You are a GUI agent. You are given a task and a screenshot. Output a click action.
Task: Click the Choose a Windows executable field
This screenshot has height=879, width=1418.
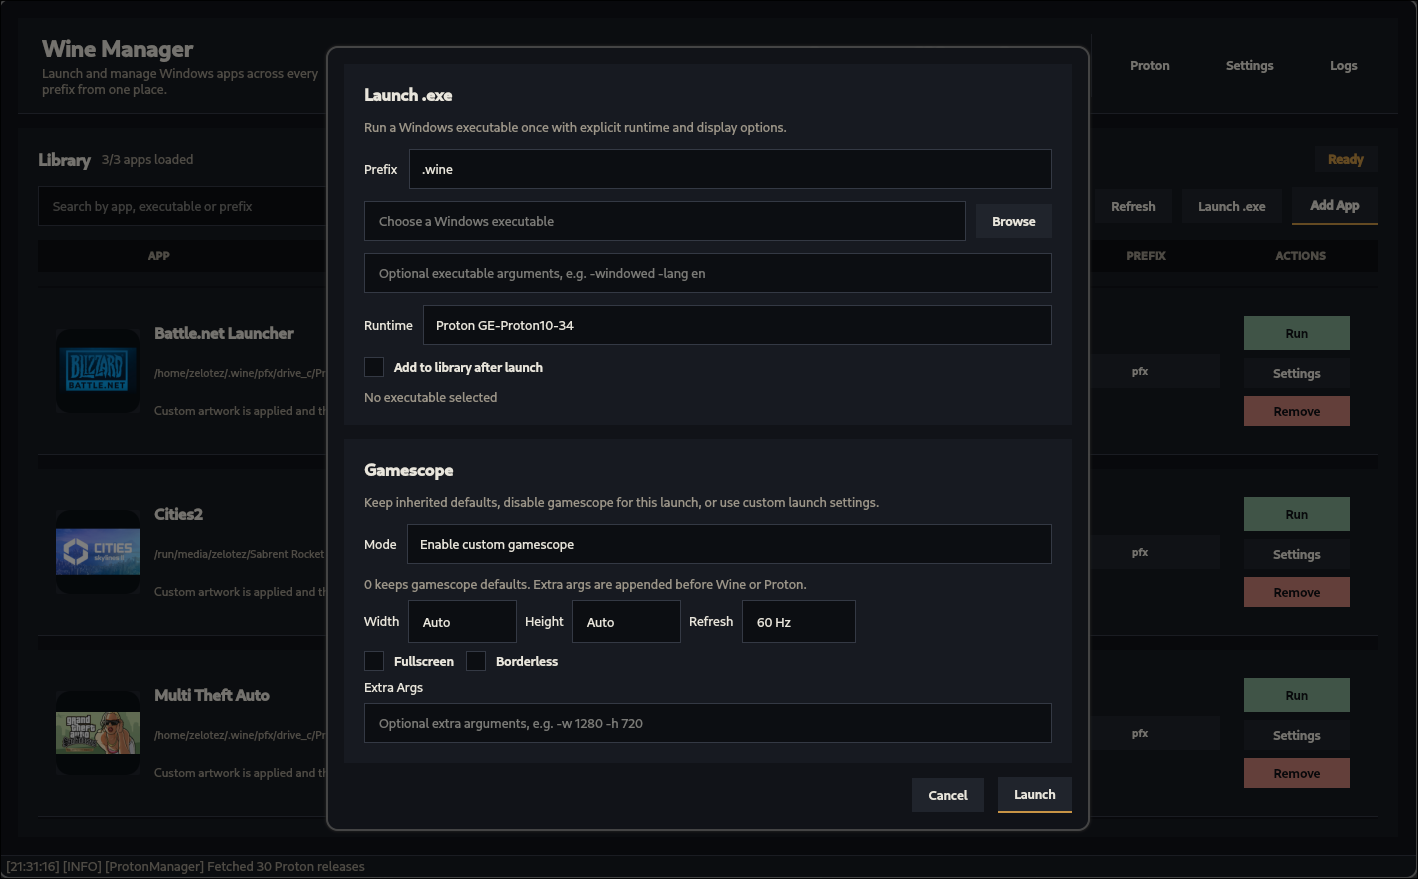pyautogui.click(x=665, y=221)
